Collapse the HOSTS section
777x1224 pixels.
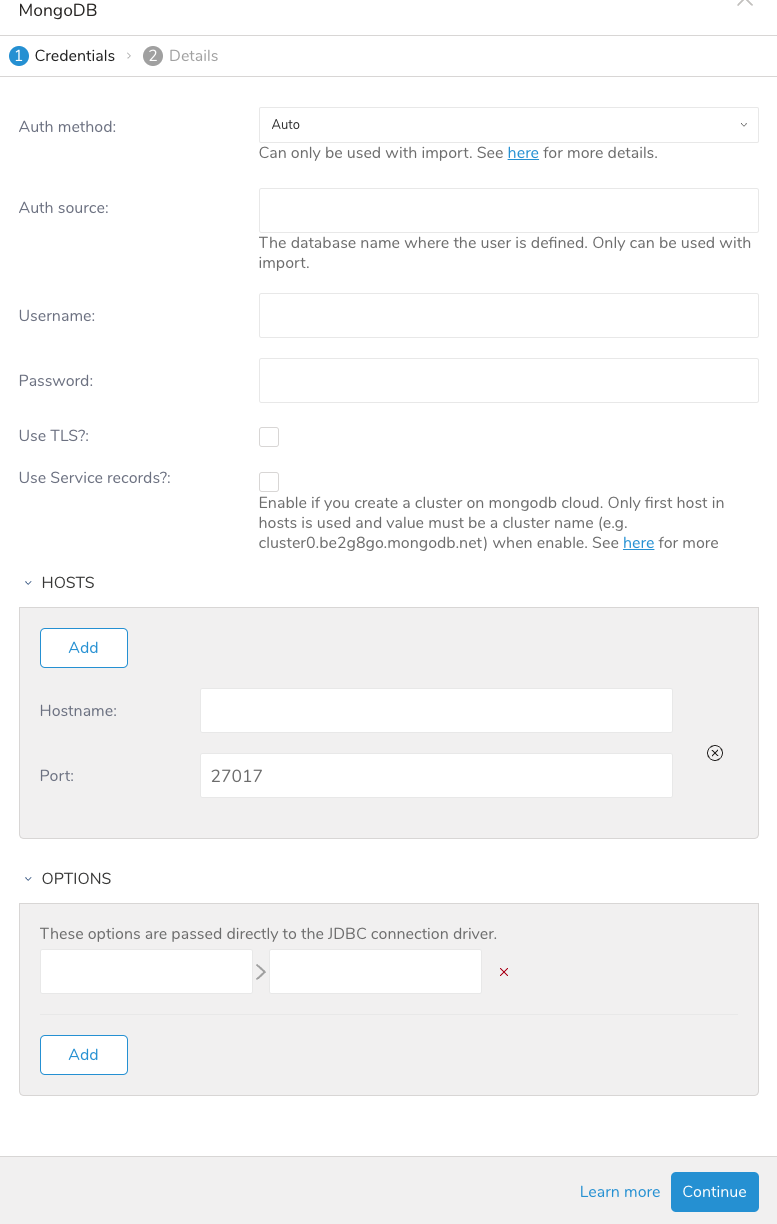(29, 582)
